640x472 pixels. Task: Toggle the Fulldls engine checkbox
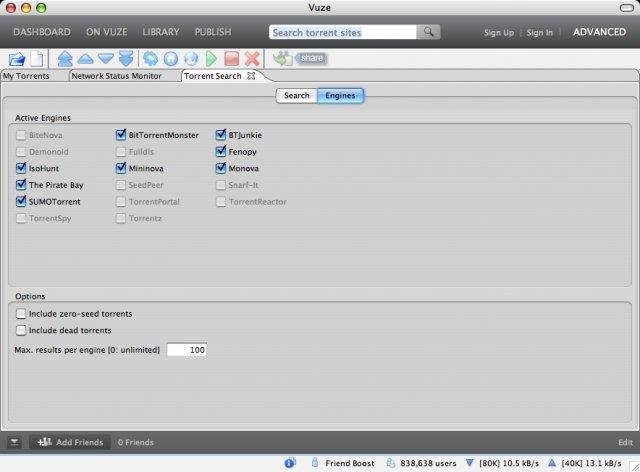121,152
